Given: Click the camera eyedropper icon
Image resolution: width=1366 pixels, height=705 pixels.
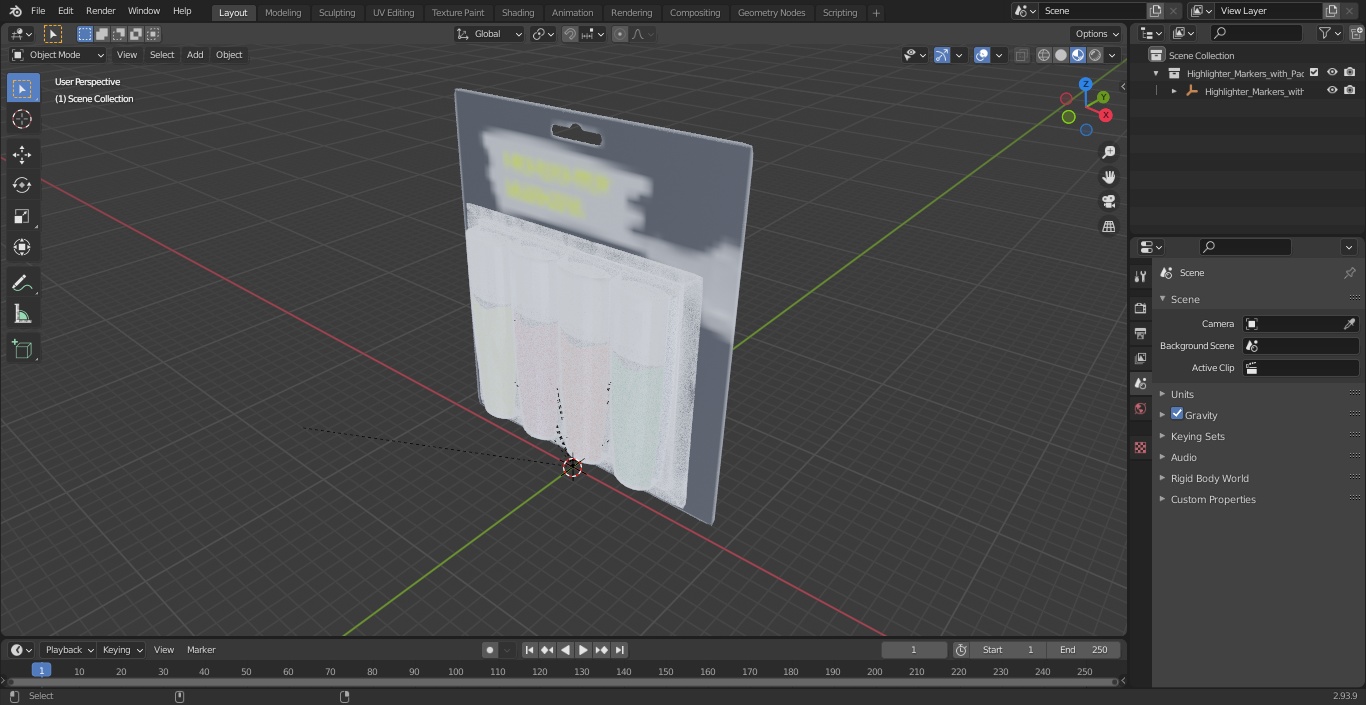Looking at the screenshot, I should (1349, 324).
